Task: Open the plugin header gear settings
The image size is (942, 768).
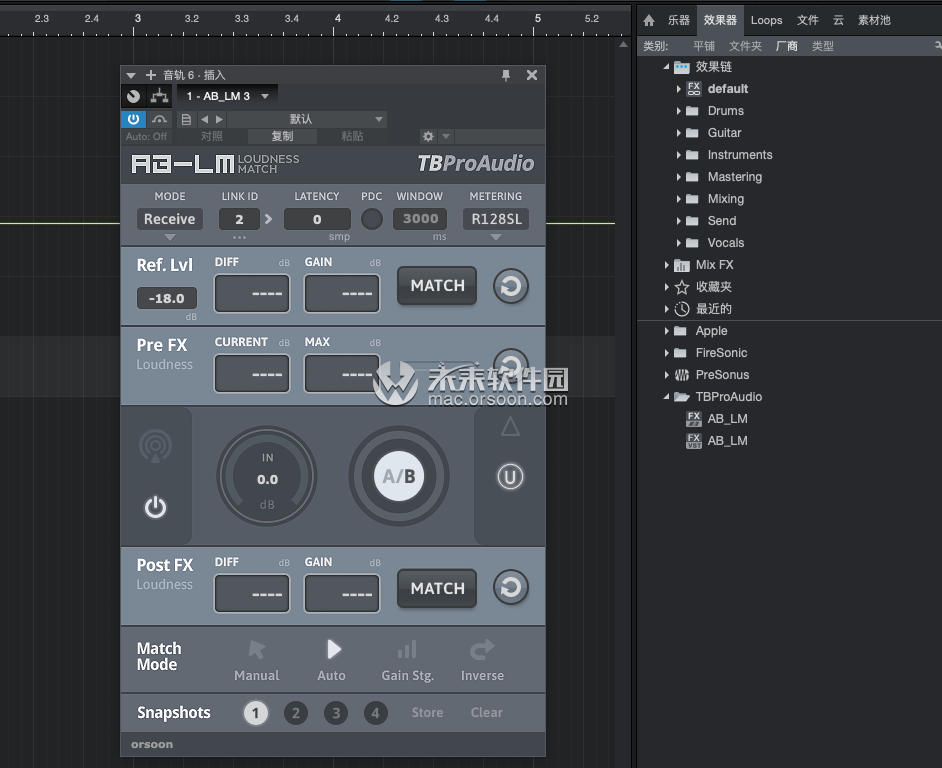Action: (x=428, y=136)
